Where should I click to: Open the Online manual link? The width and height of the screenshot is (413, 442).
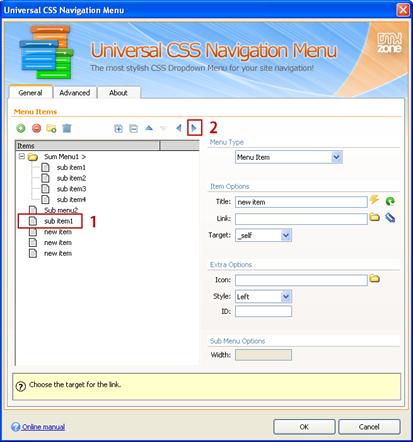pyautogui.click(x=43, y=427)
